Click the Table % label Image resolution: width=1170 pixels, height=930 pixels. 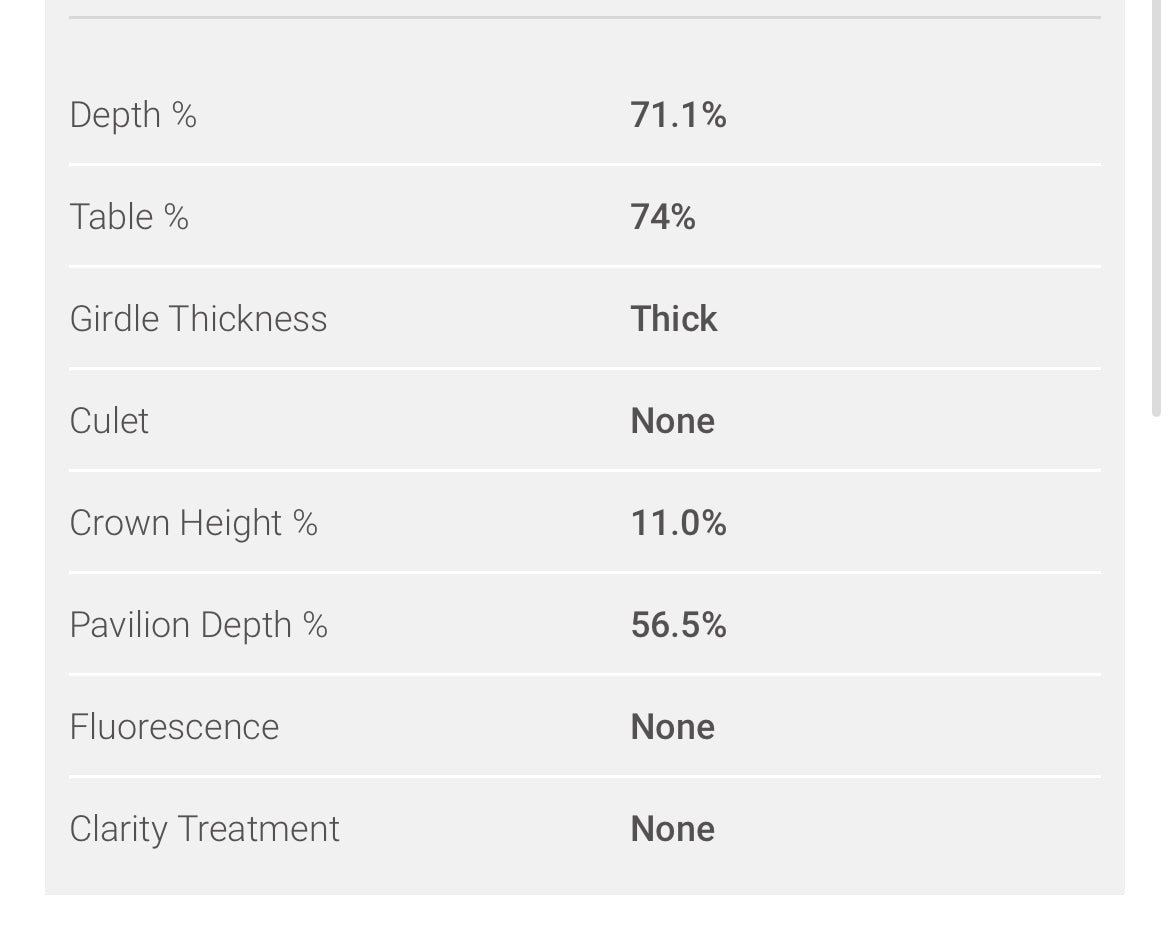coord(129,217)
